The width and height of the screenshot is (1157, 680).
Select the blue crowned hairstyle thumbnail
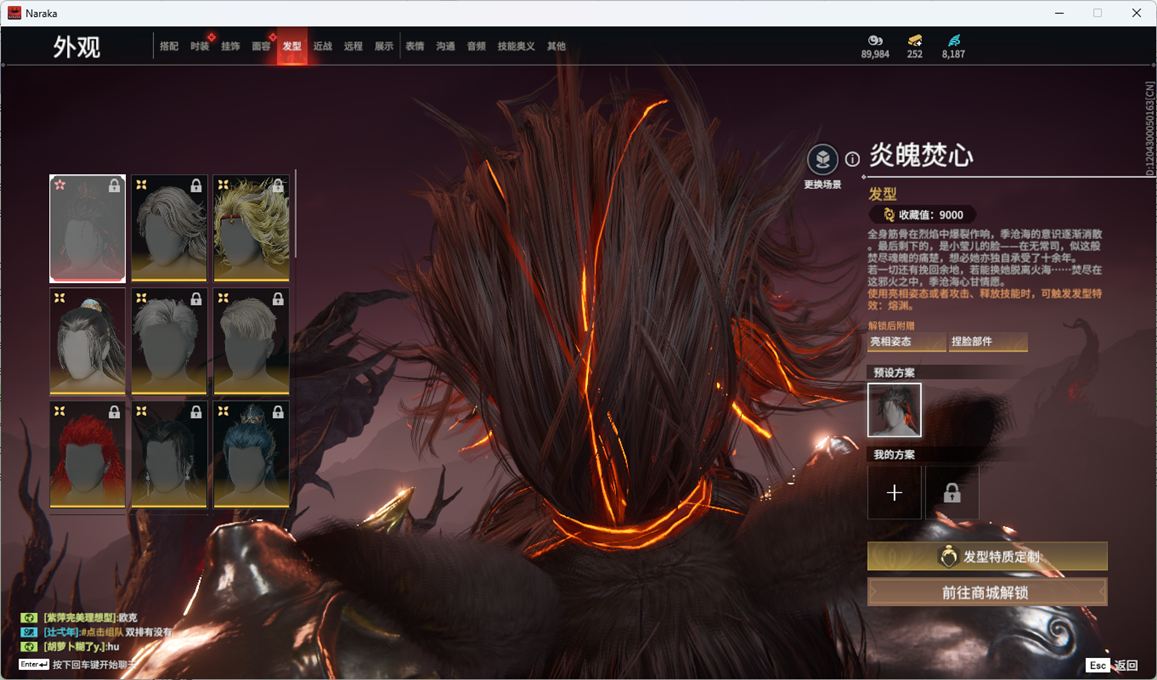(x=252, y=454)
